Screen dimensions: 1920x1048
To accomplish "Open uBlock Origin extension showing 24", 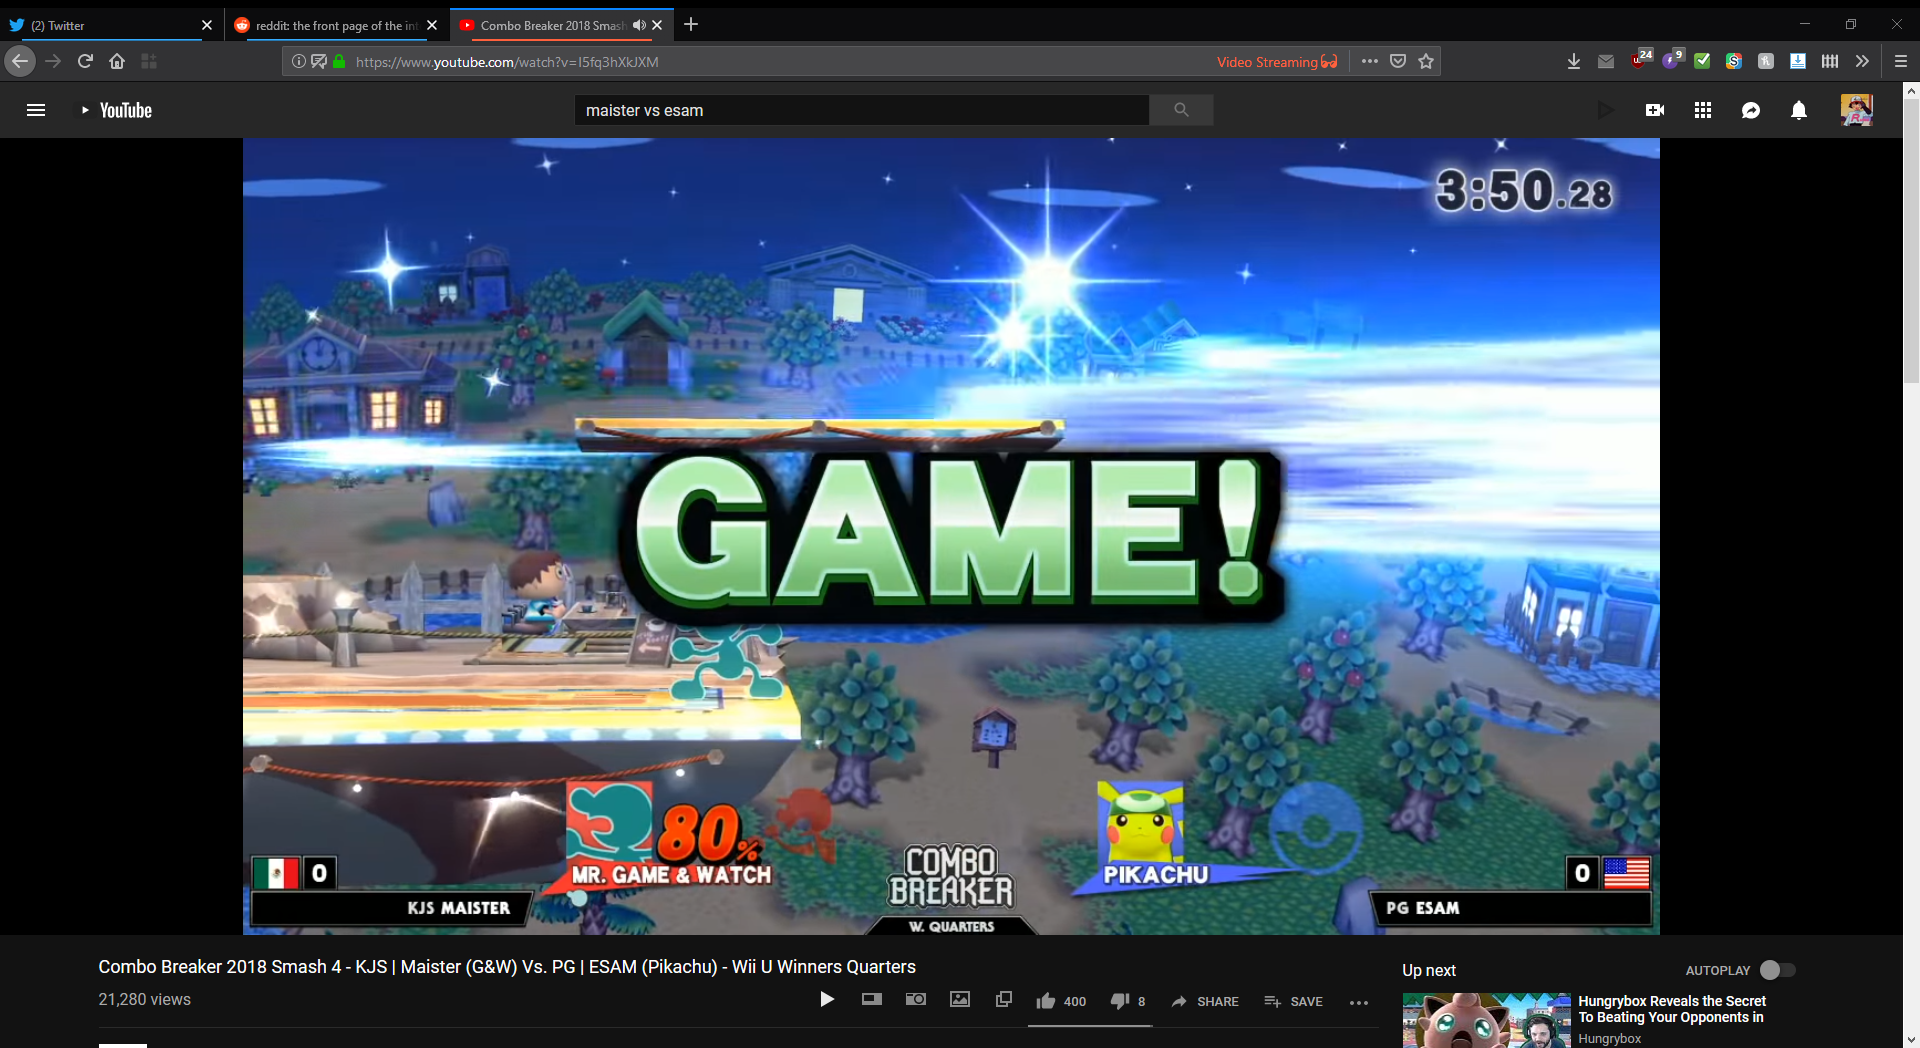I will point(1640,60).
